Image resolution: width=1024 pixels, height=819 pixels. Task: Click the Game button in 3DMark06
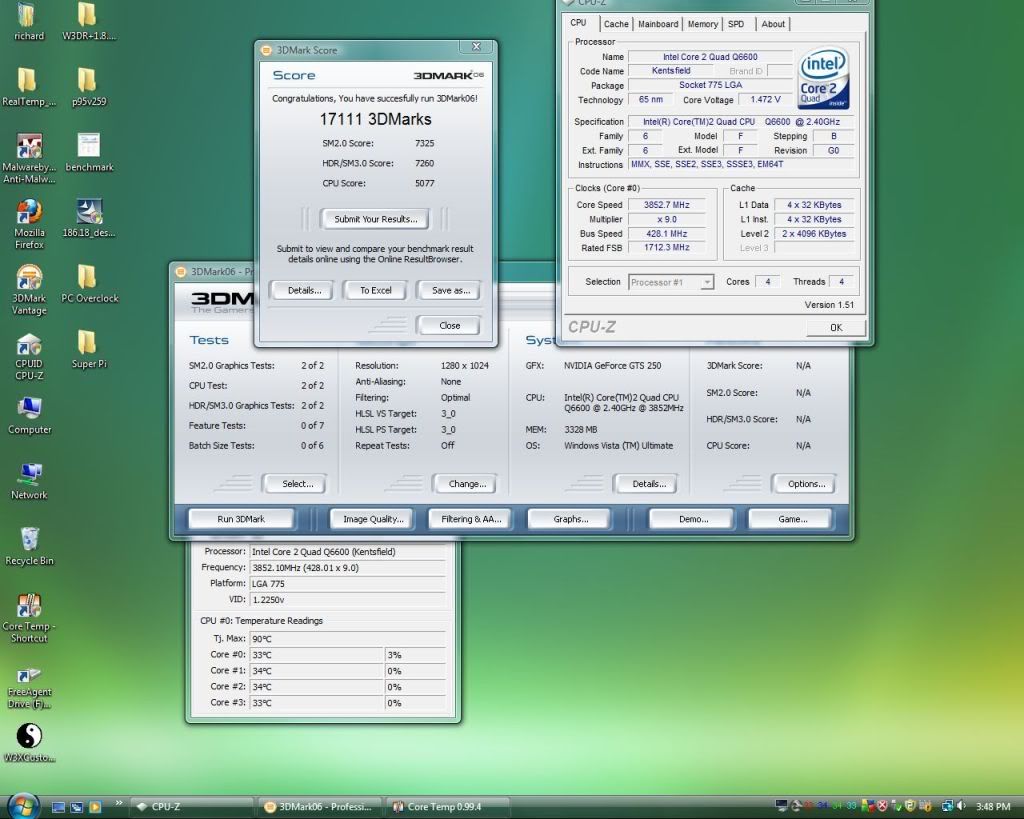792,519
